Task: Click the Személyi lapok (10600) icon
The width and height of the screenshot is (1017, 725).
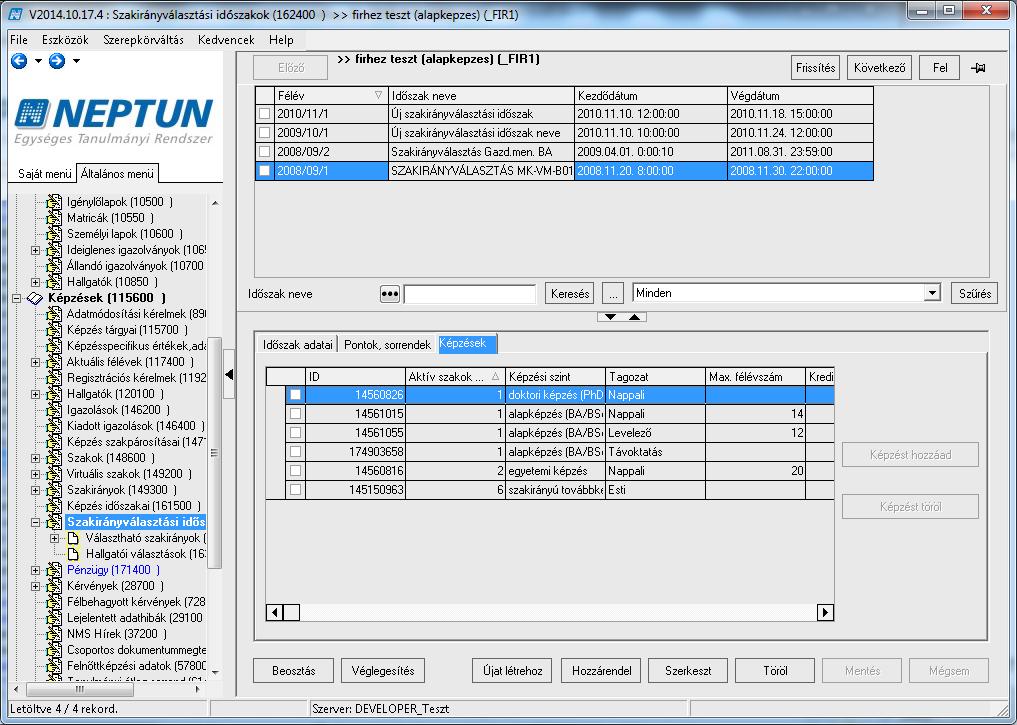Action: [x=54, y=233]
